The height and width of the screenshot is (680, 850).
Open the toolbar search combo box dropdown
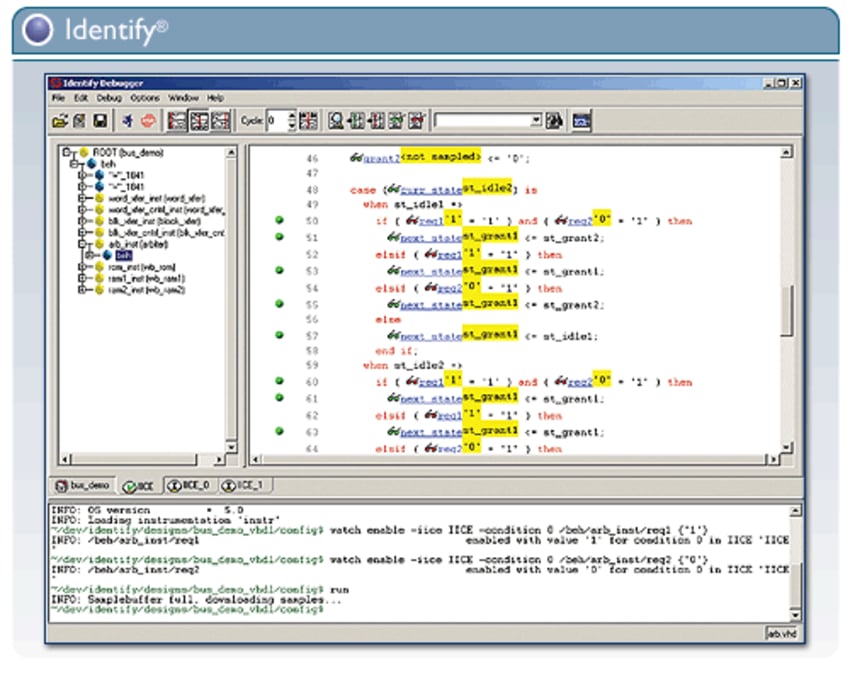click(x=535, y=121)
